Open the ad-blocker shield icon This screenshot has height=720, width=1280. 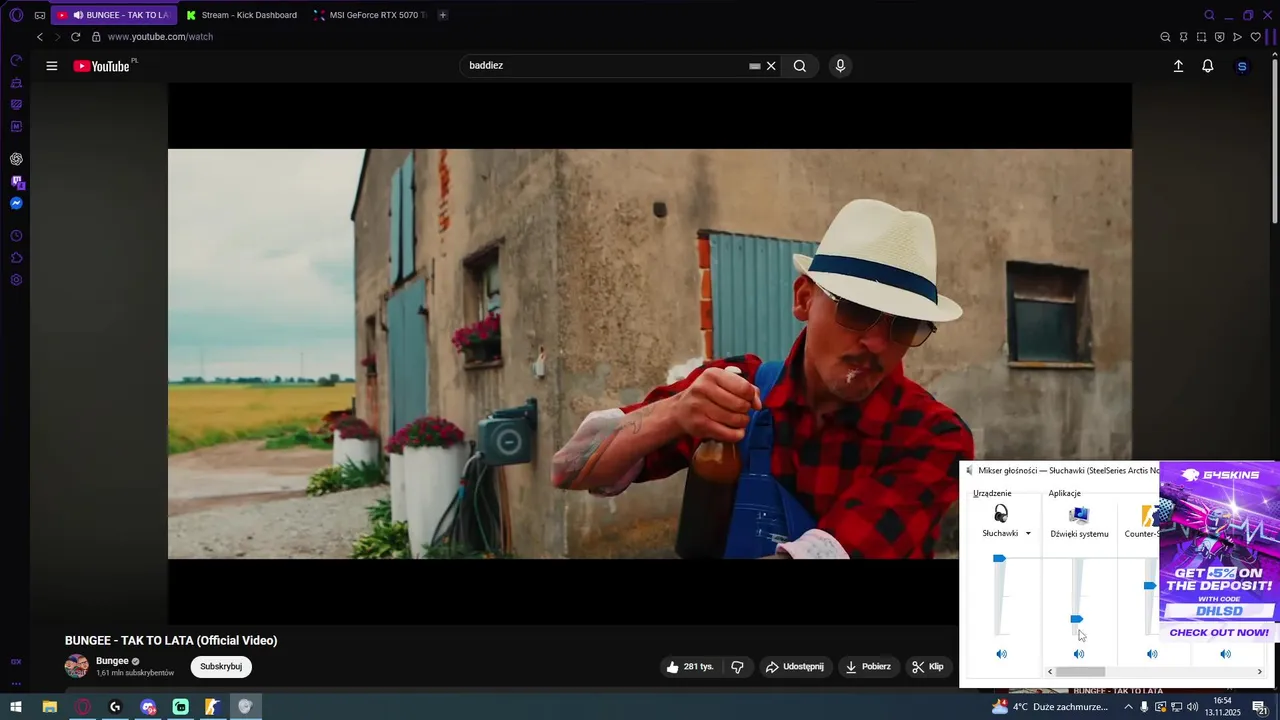1219,37
